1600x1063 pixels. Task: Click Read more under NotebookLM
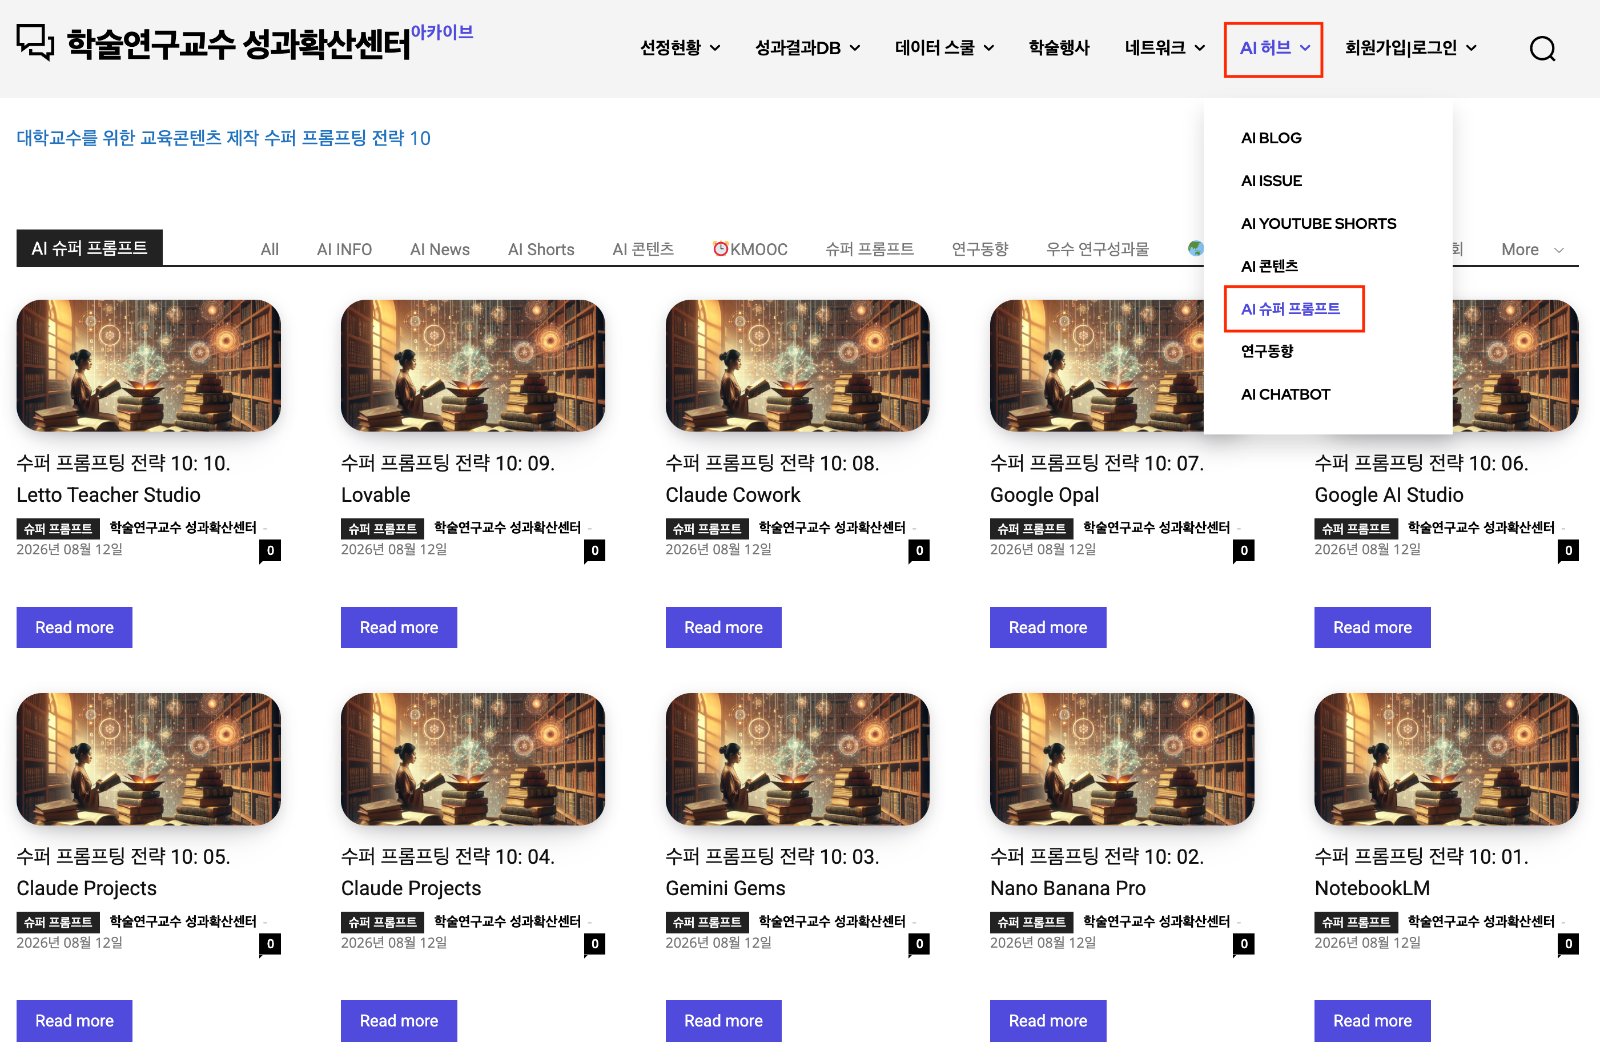[1372, 1021]
